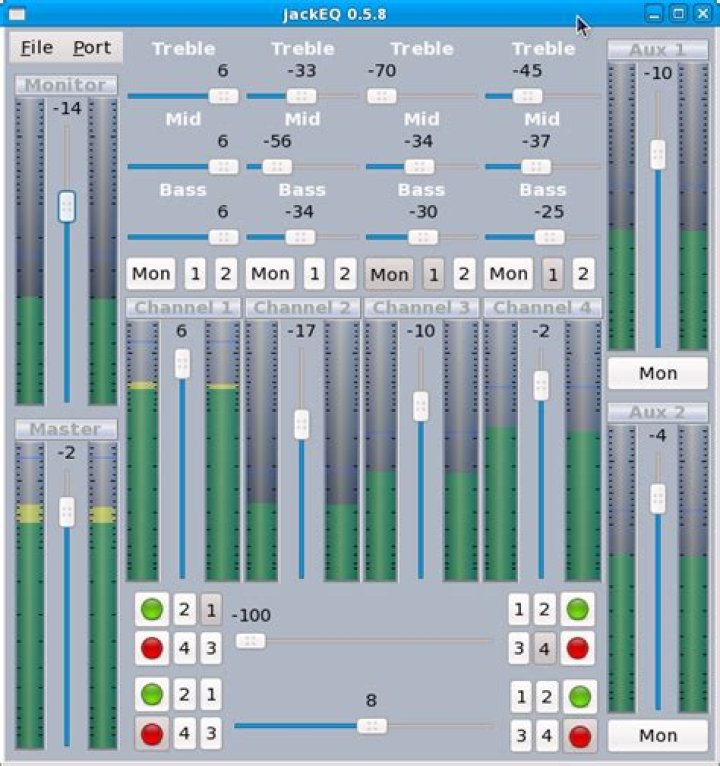Open the window menu icon in title bar
Screen dimensions: 720x766
pos(17,14)
